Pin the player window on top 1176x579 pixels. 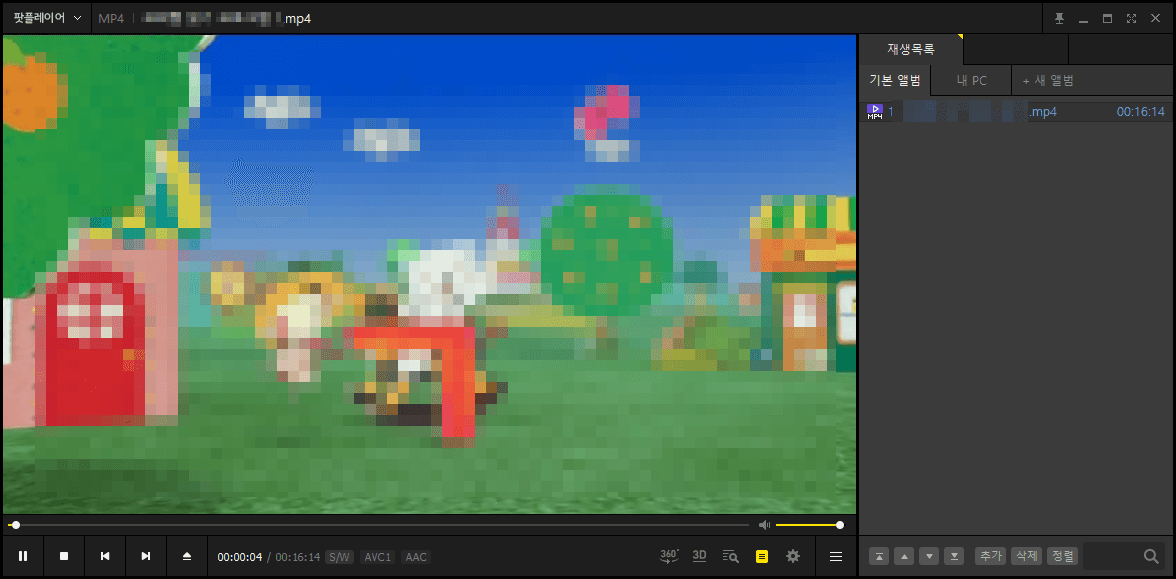1059,19
